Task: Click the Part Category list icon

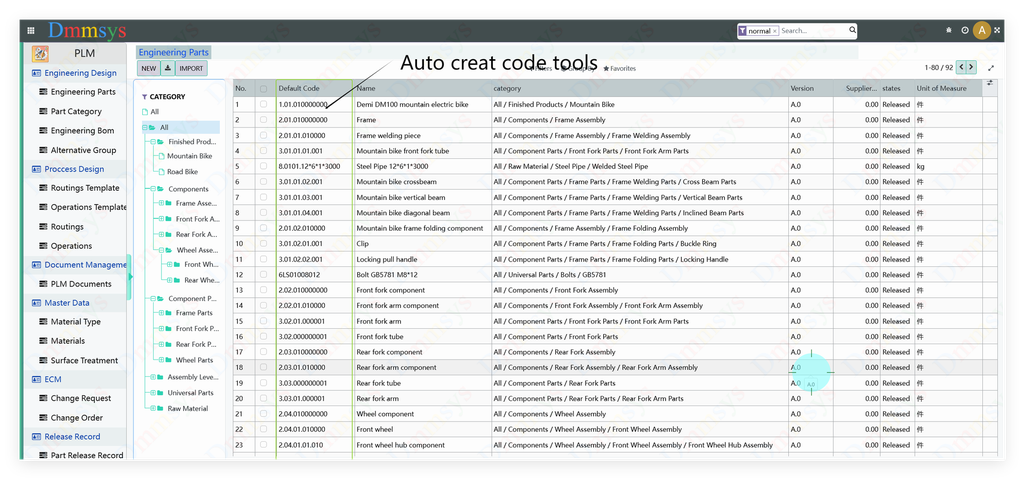Action: coord(44,111)
